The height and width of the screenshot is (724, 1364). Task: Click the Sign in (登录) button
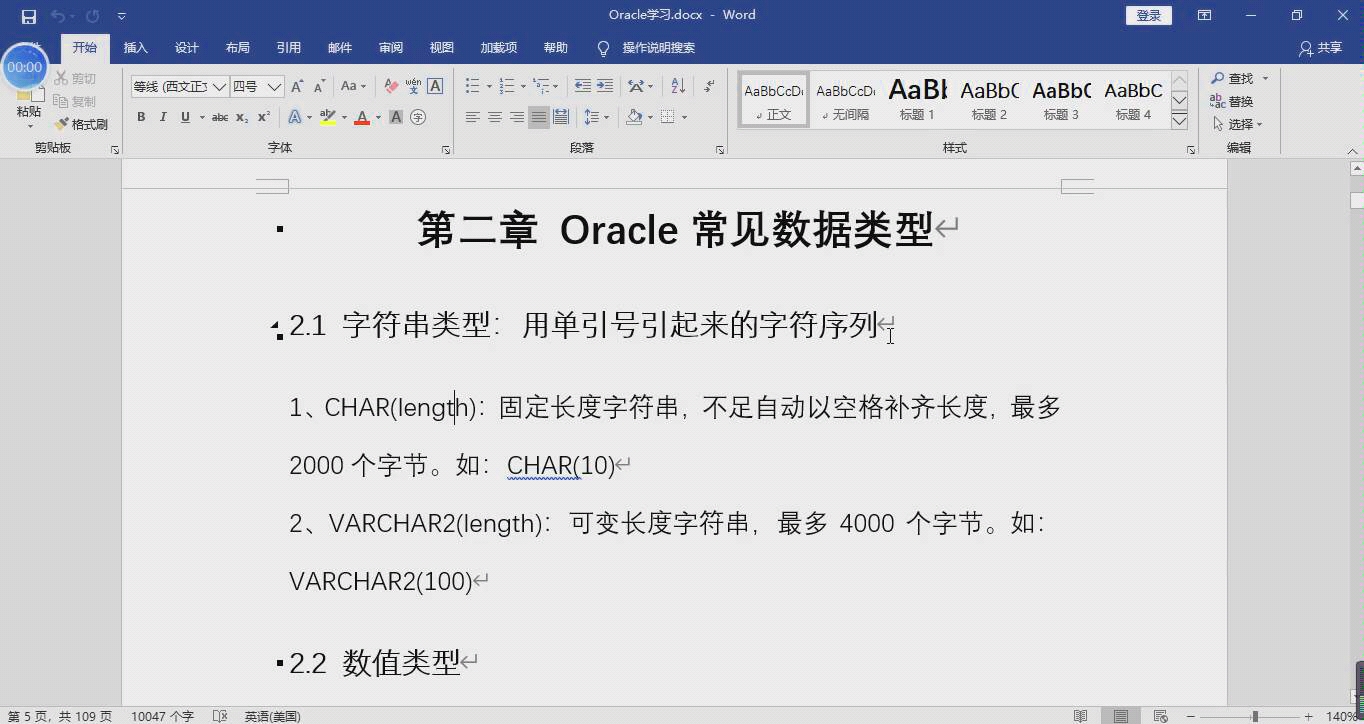coord(1149,16)
